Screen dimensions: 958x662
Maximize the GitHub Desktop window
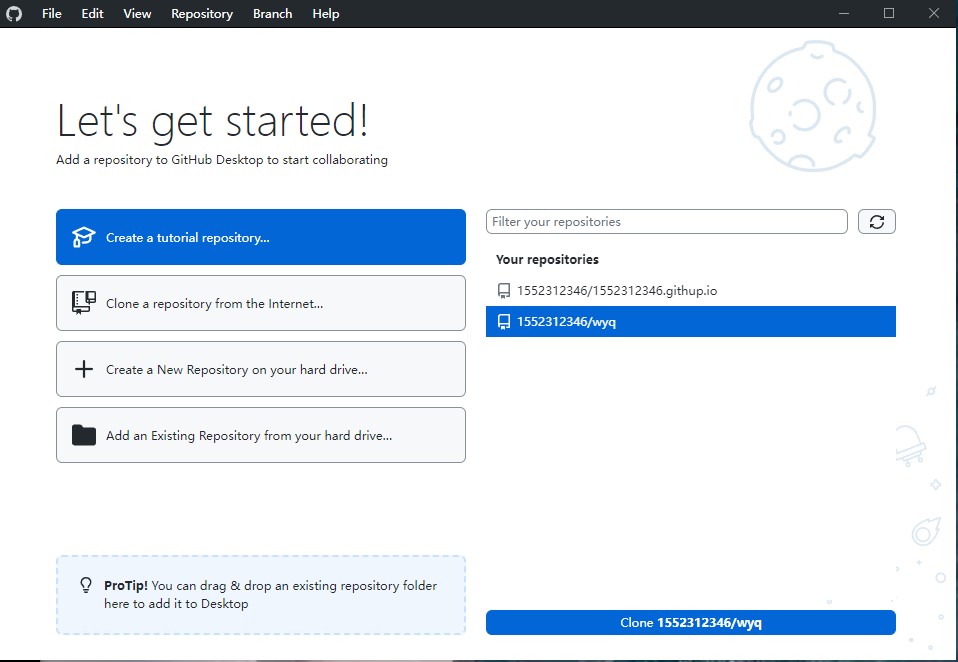[x=889, y=14]
